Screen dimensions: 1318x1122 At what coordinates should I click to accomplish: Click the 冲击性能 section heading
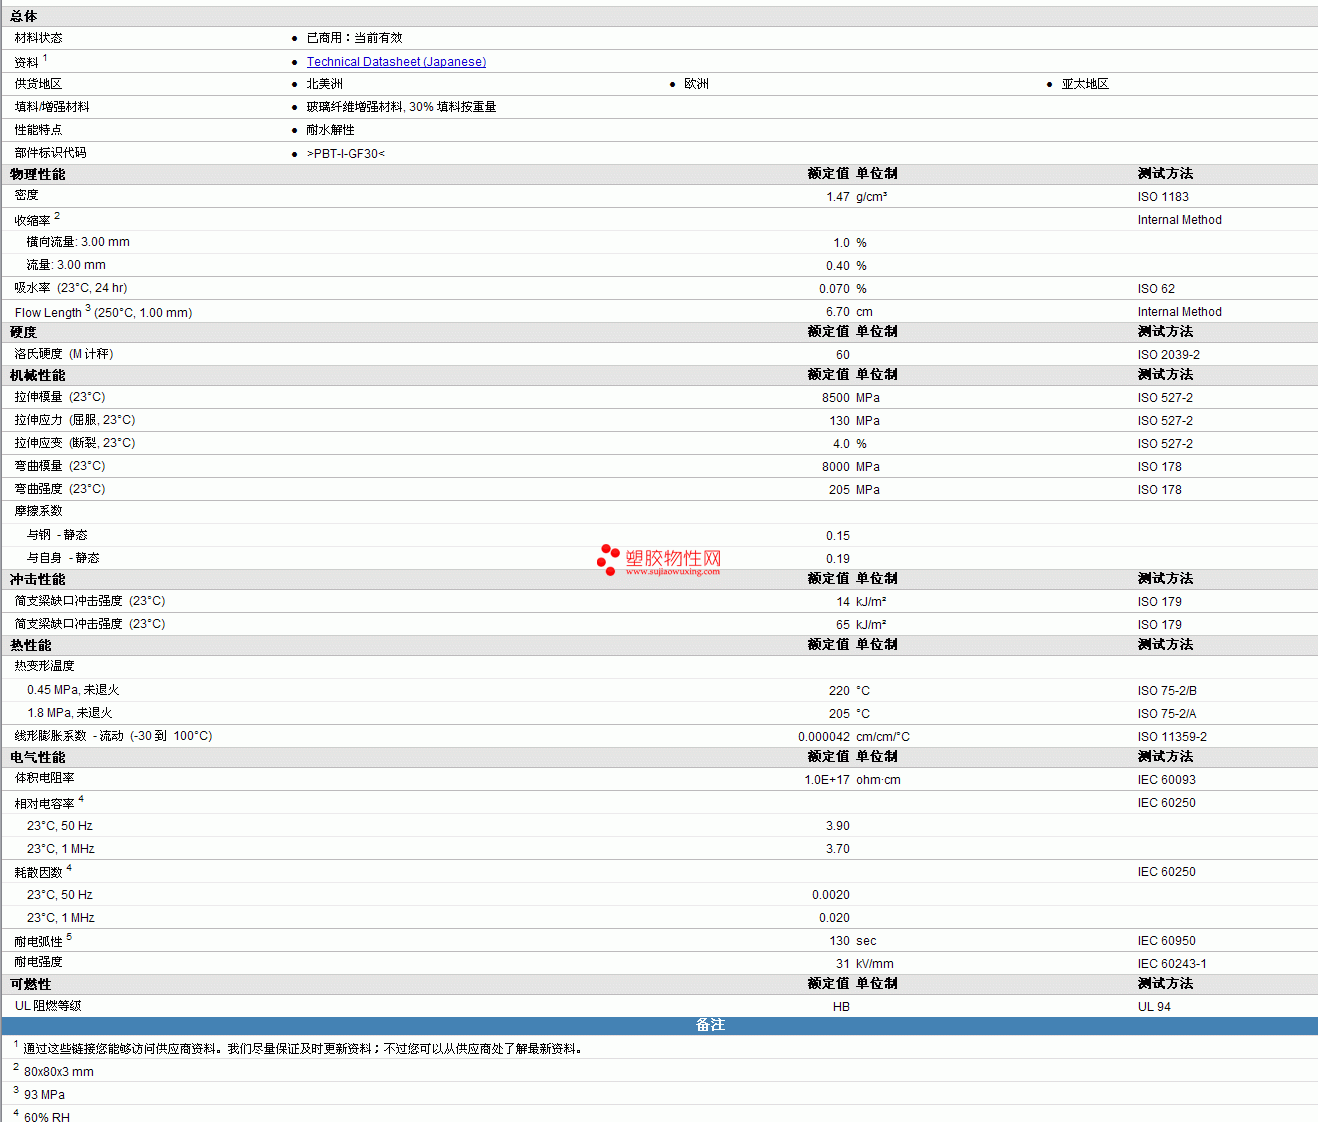coord(38,579)
